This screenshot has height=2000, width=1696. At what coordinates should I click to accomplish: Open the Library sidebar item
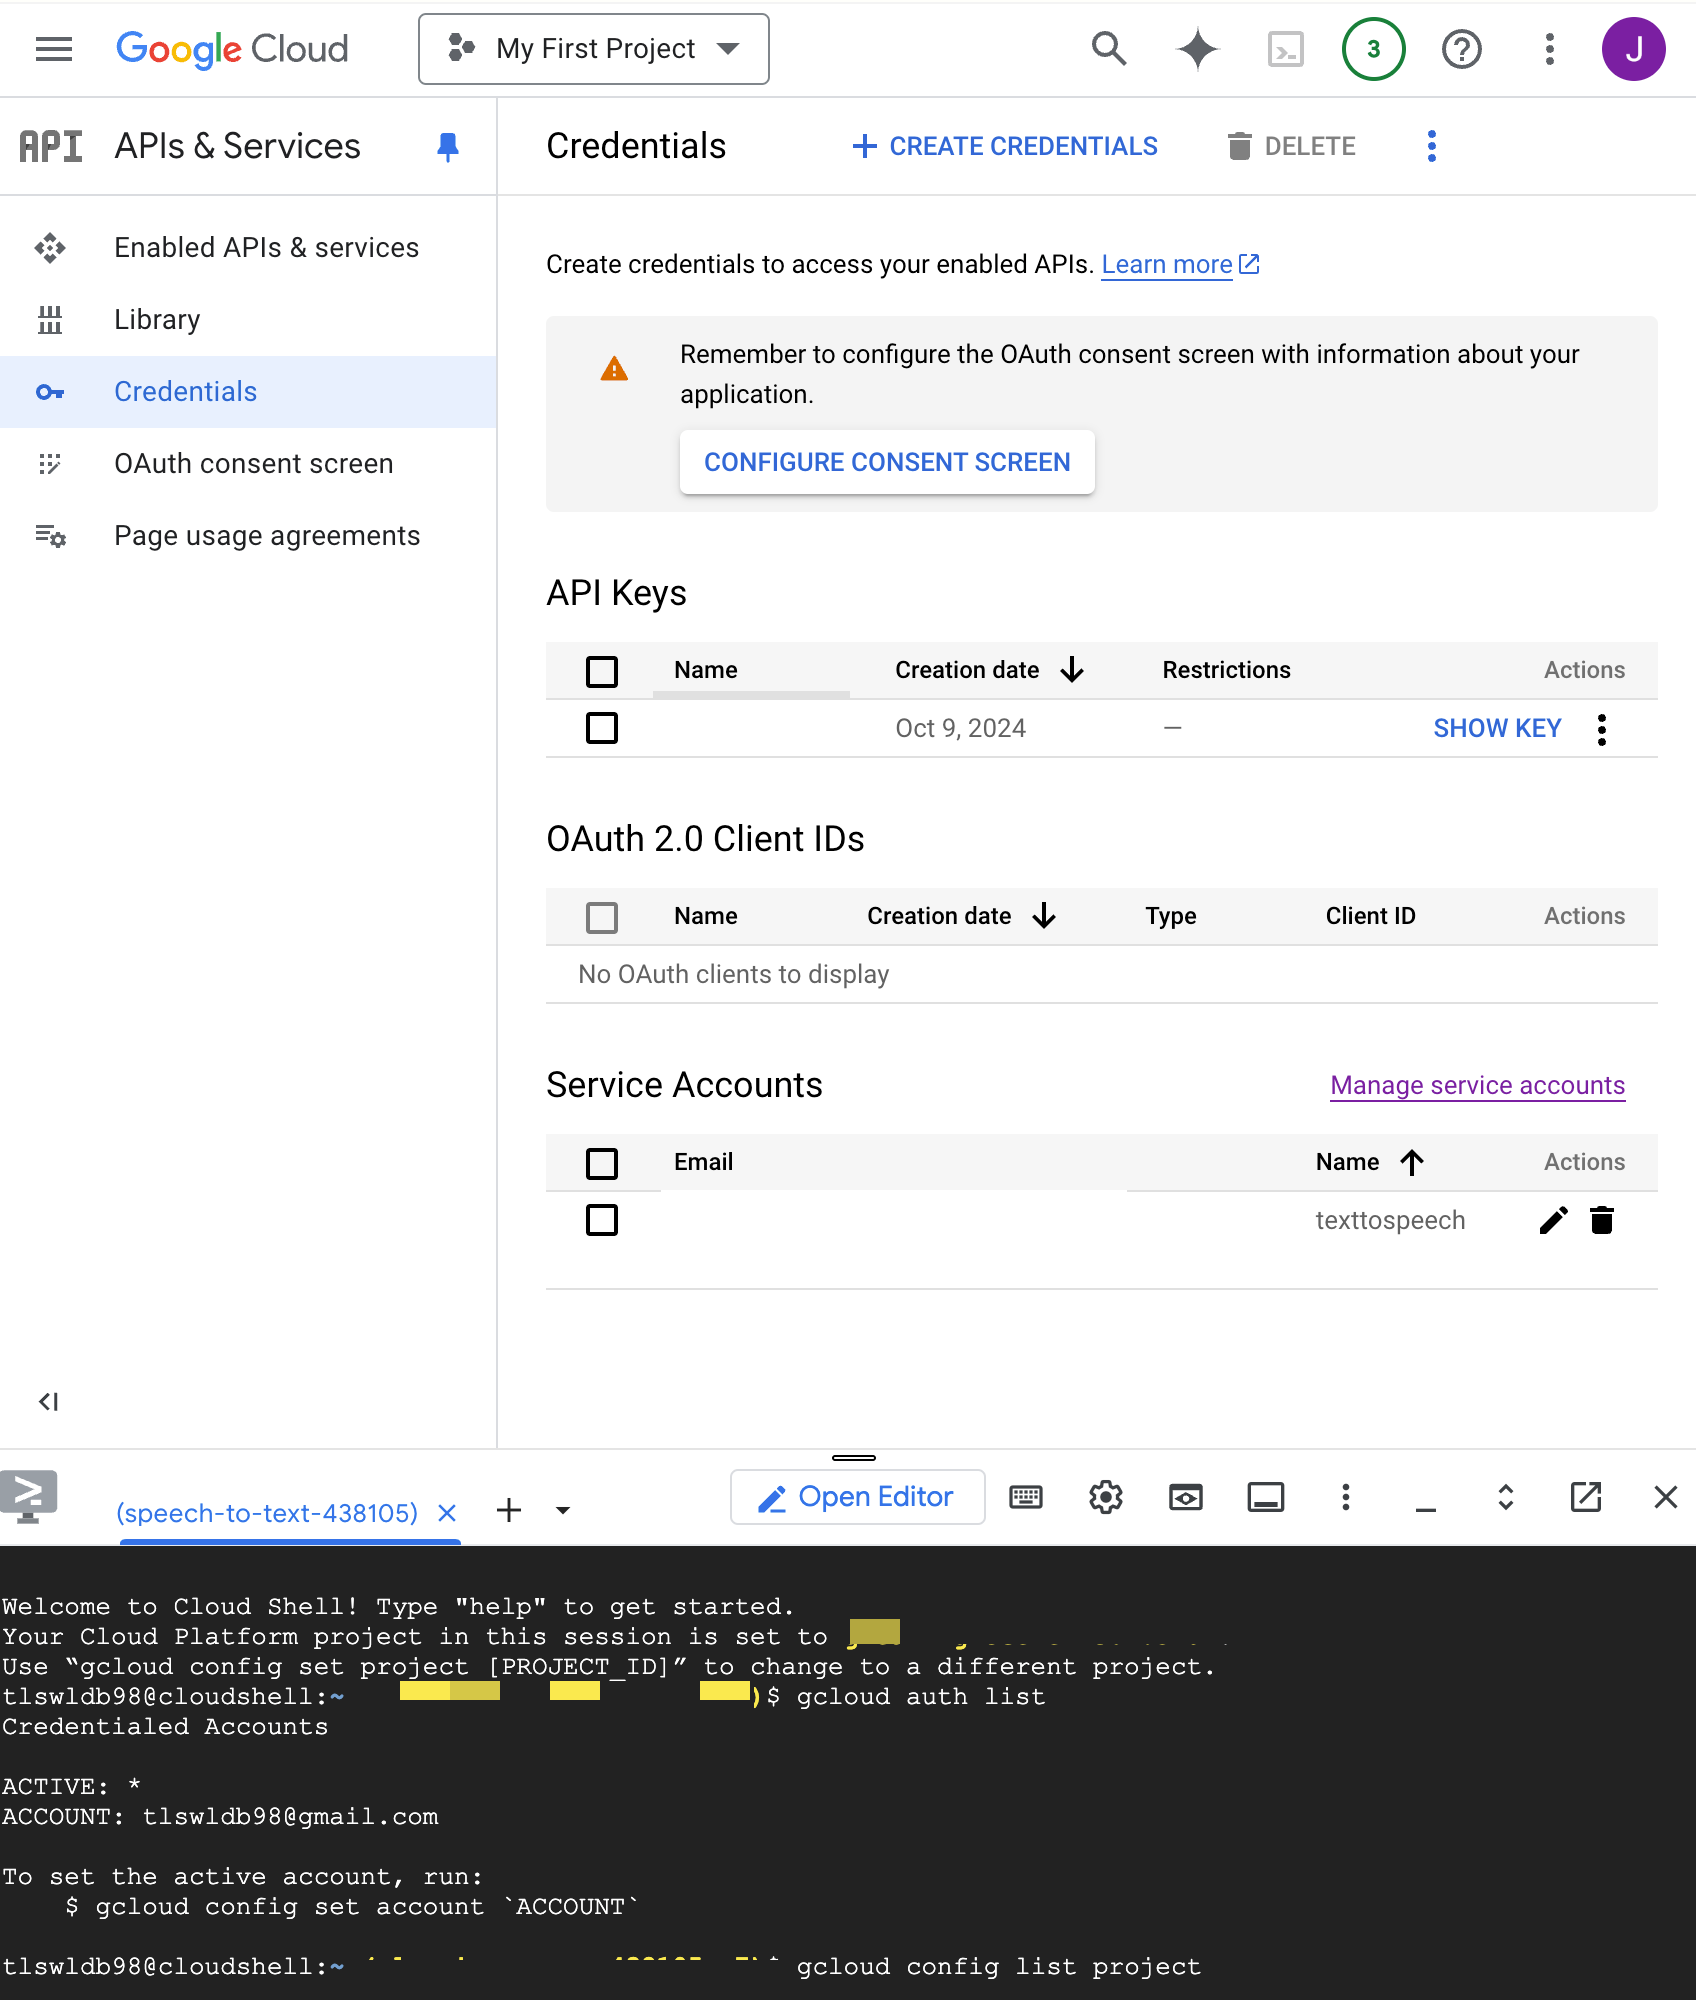point(248,320)
